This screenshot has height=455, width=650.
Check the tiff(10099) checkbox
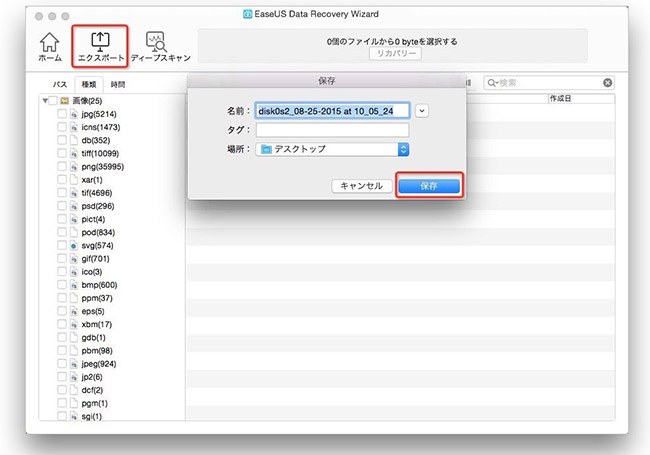click(x=62, y=153)
